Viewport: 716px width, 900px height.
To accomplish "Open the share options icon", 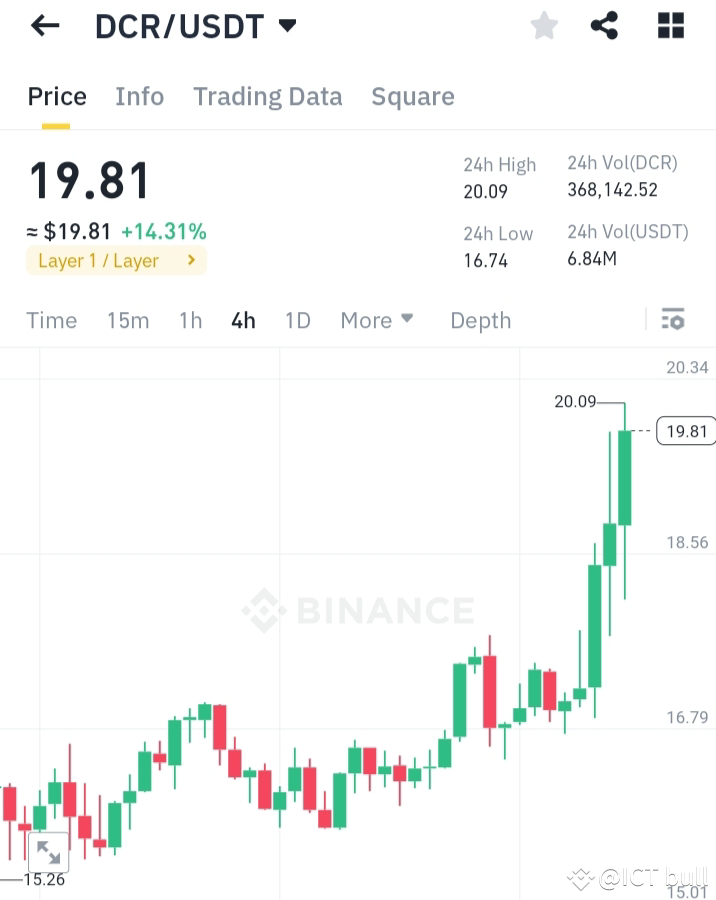I will pyautogui.click(x=603, y=25).
